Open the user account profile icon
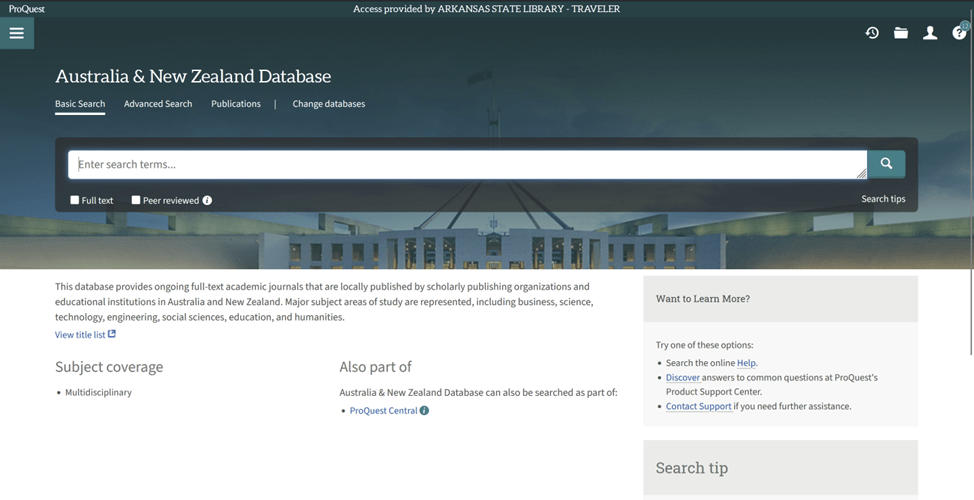Screen dimensions: 974x500 [930, 33]
